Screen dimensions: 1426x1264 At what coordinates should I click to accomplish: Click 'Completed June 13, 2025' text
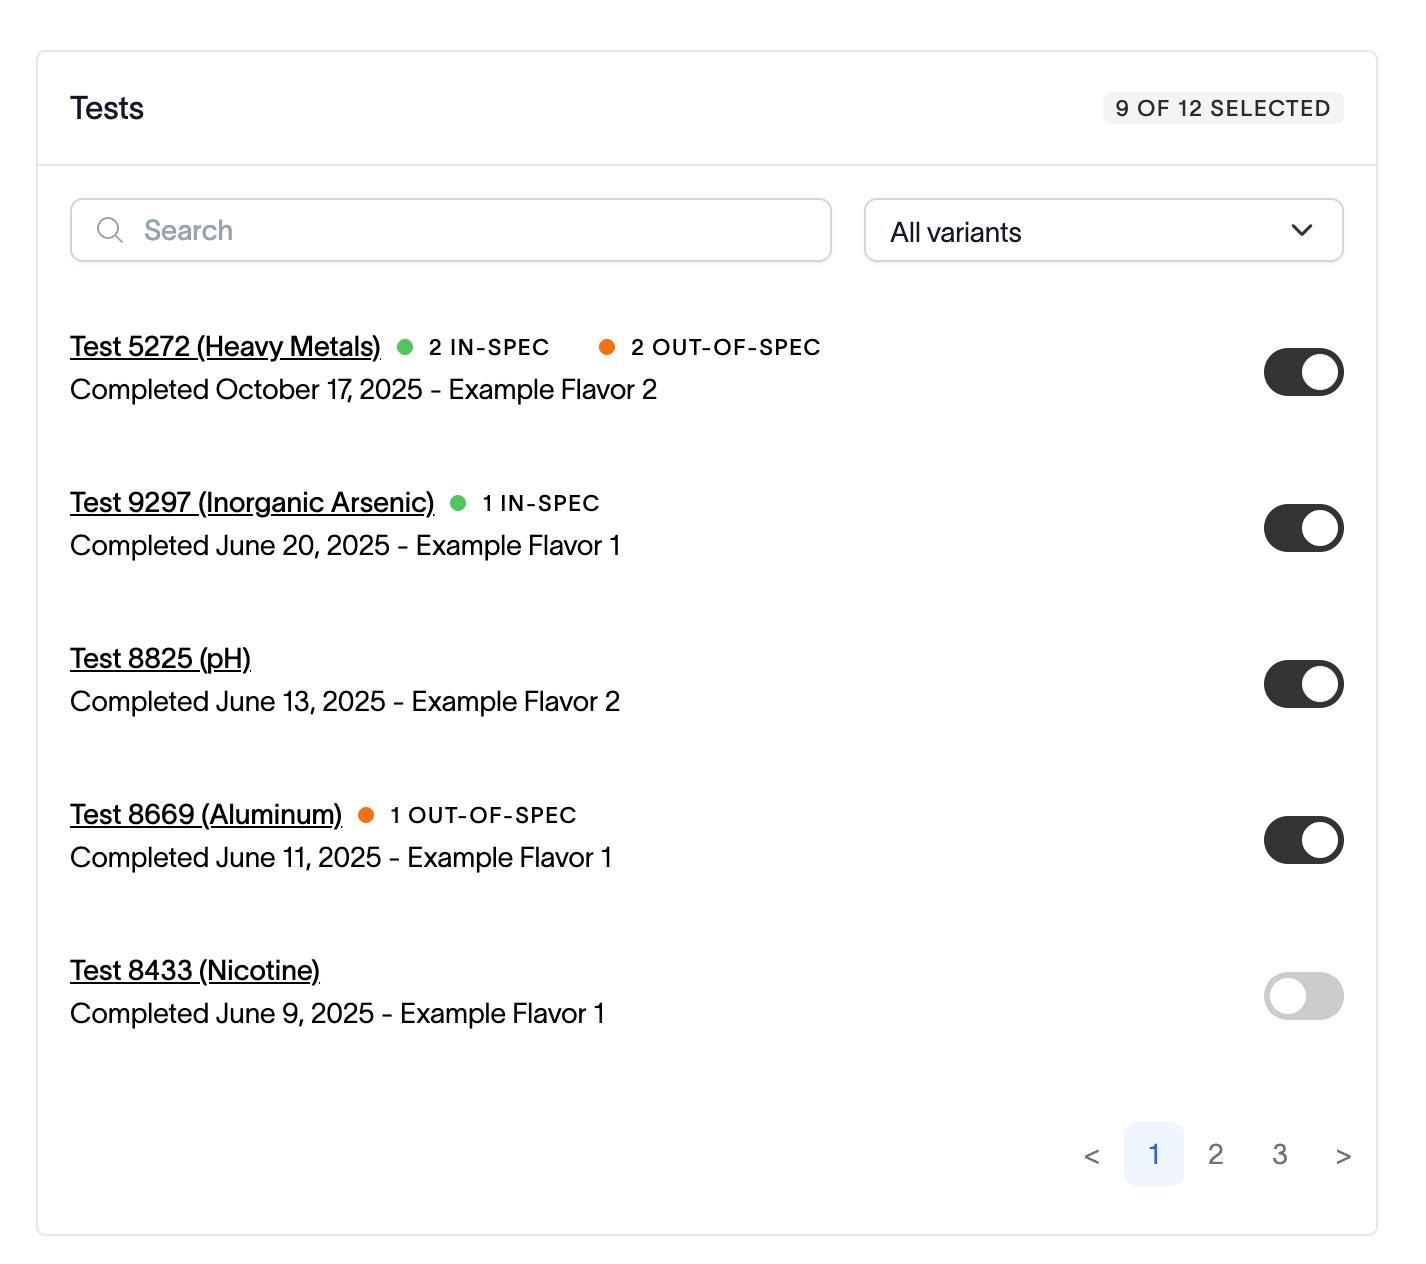(228, 701)
